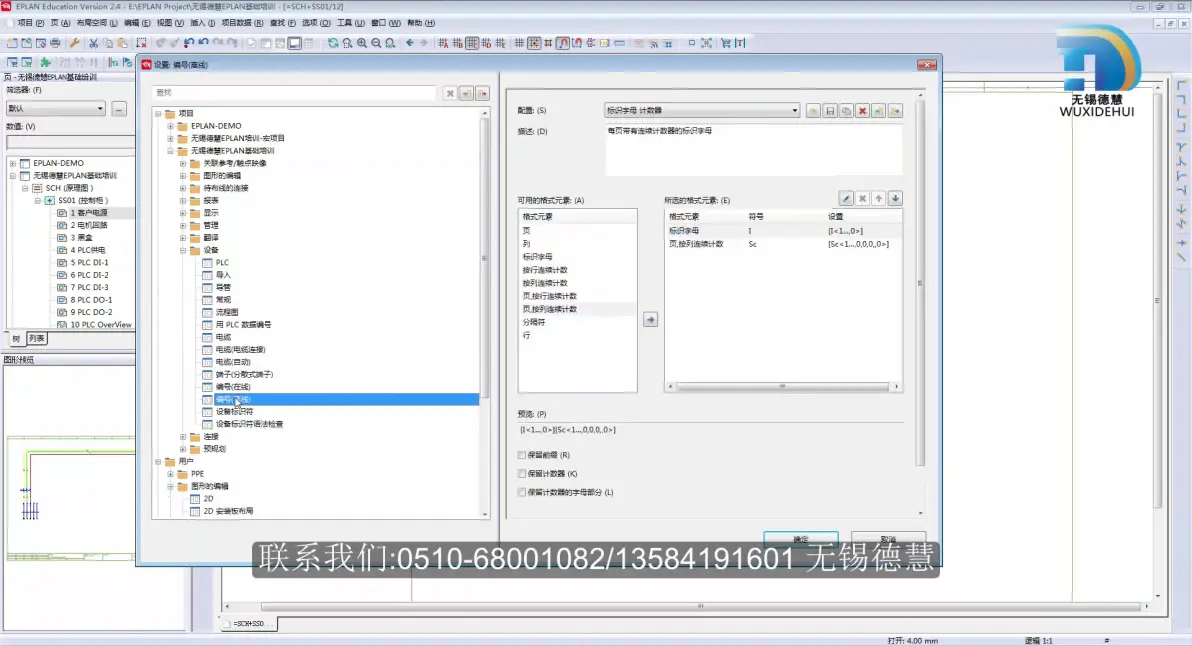Open the 项目 (P) menu
Screen dimensions: 1192x646
coord(30,23)
